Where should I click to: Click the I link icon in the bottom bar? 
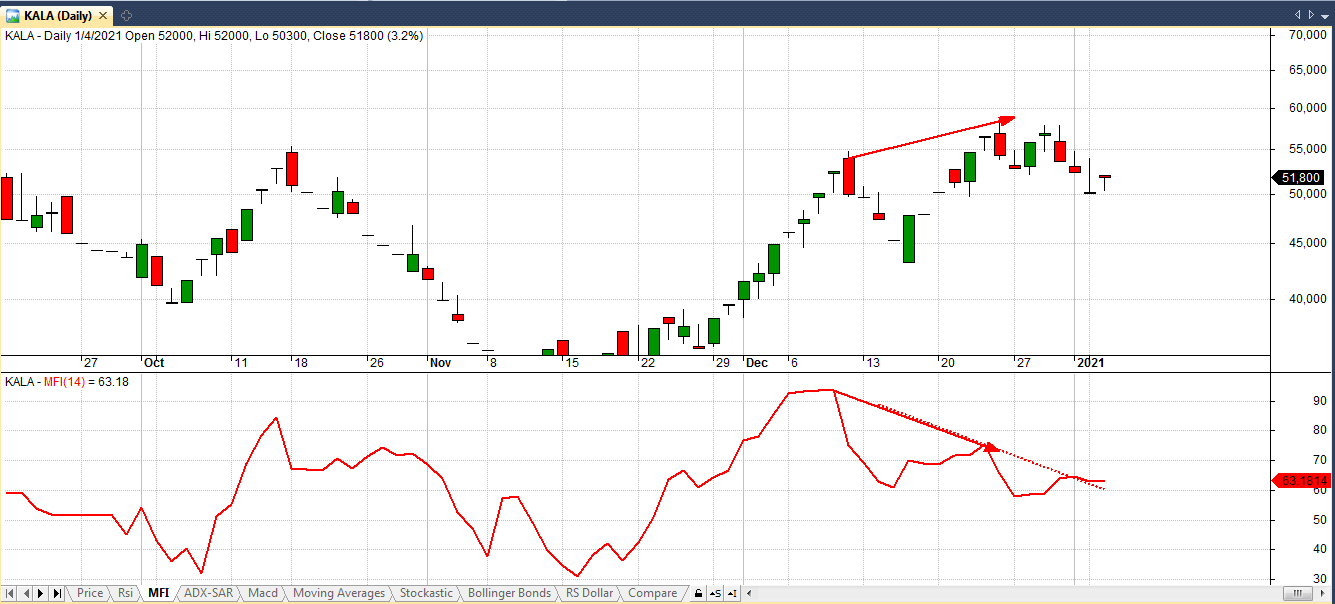[732, 593]
